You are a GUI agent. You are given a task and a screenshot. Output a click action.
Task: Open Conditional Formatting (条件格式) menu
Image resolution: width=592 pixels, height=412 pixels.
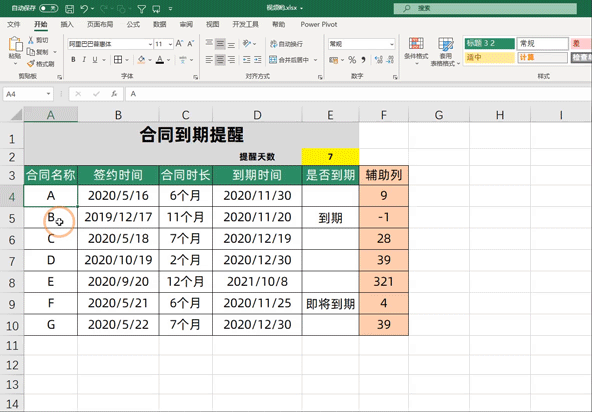(416, 51)
